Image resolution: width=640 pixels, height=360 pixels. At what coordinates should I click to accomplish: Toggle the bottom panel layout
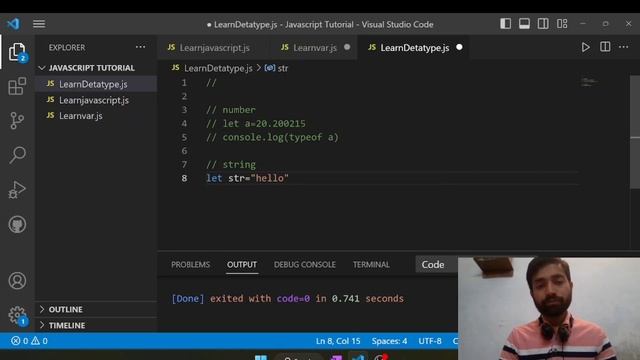click(524, 24)
